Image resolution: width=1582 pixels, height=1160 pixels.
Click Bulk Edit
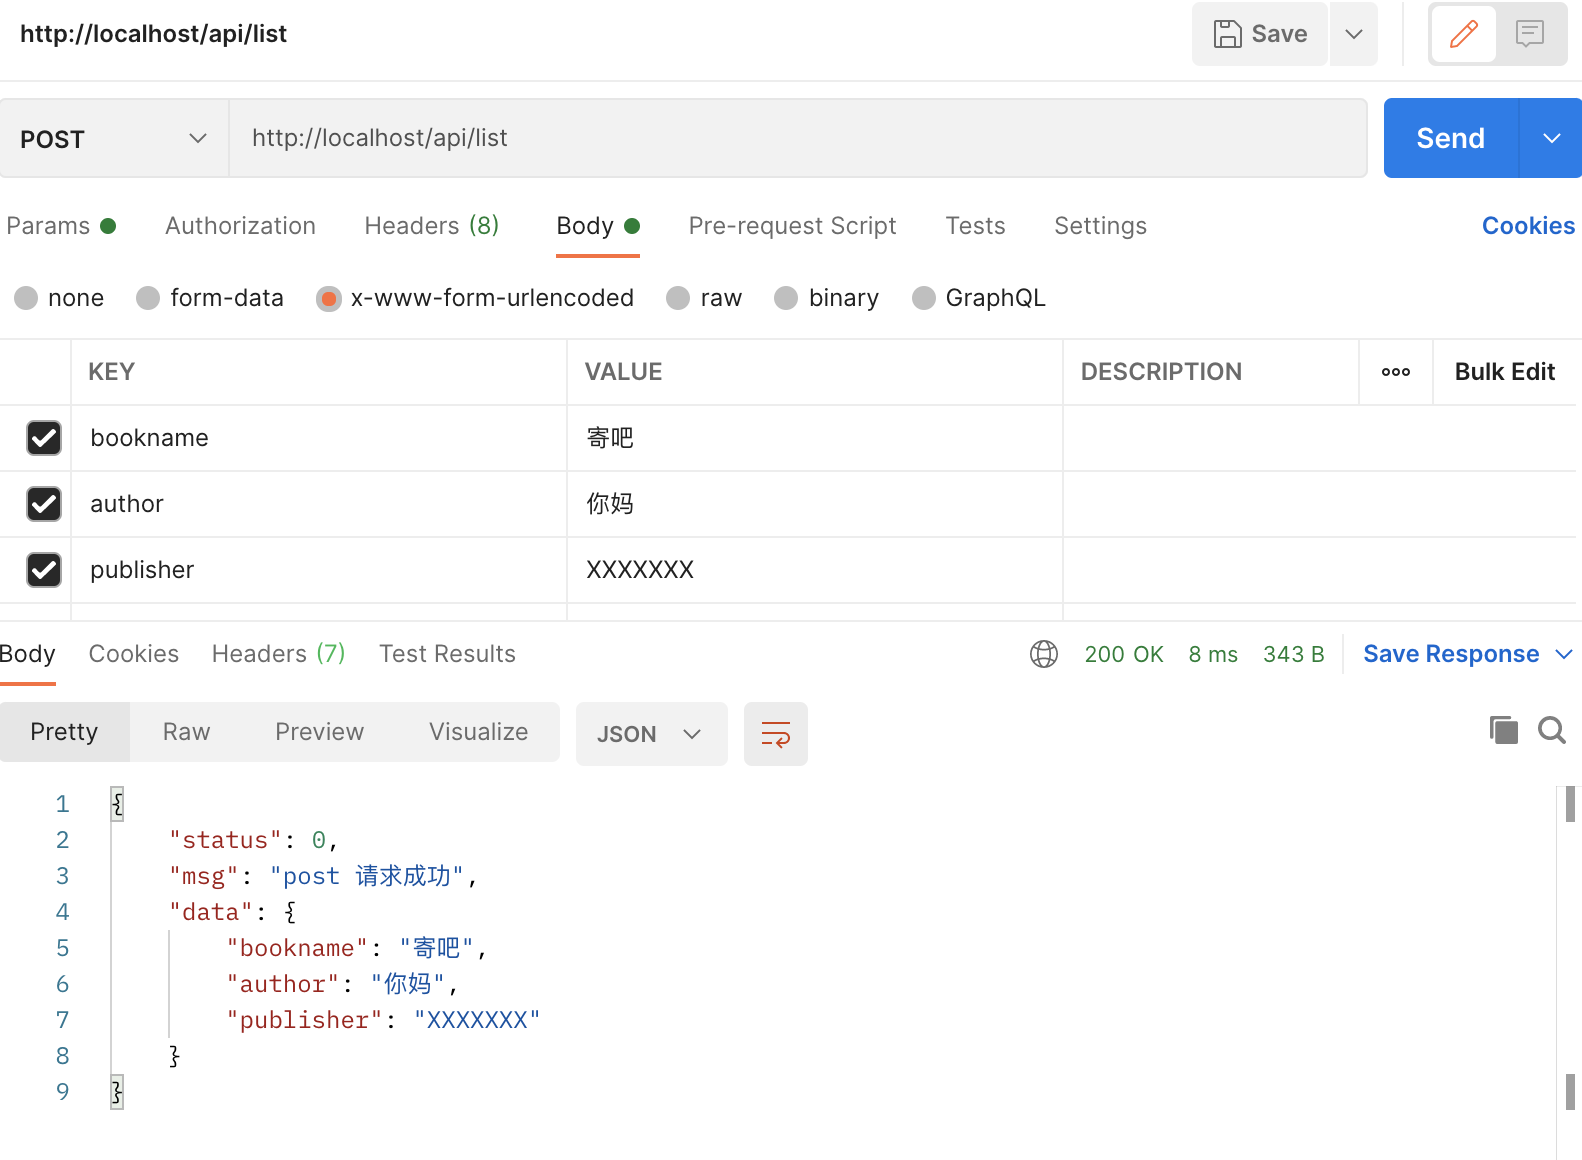point(1504,372)
